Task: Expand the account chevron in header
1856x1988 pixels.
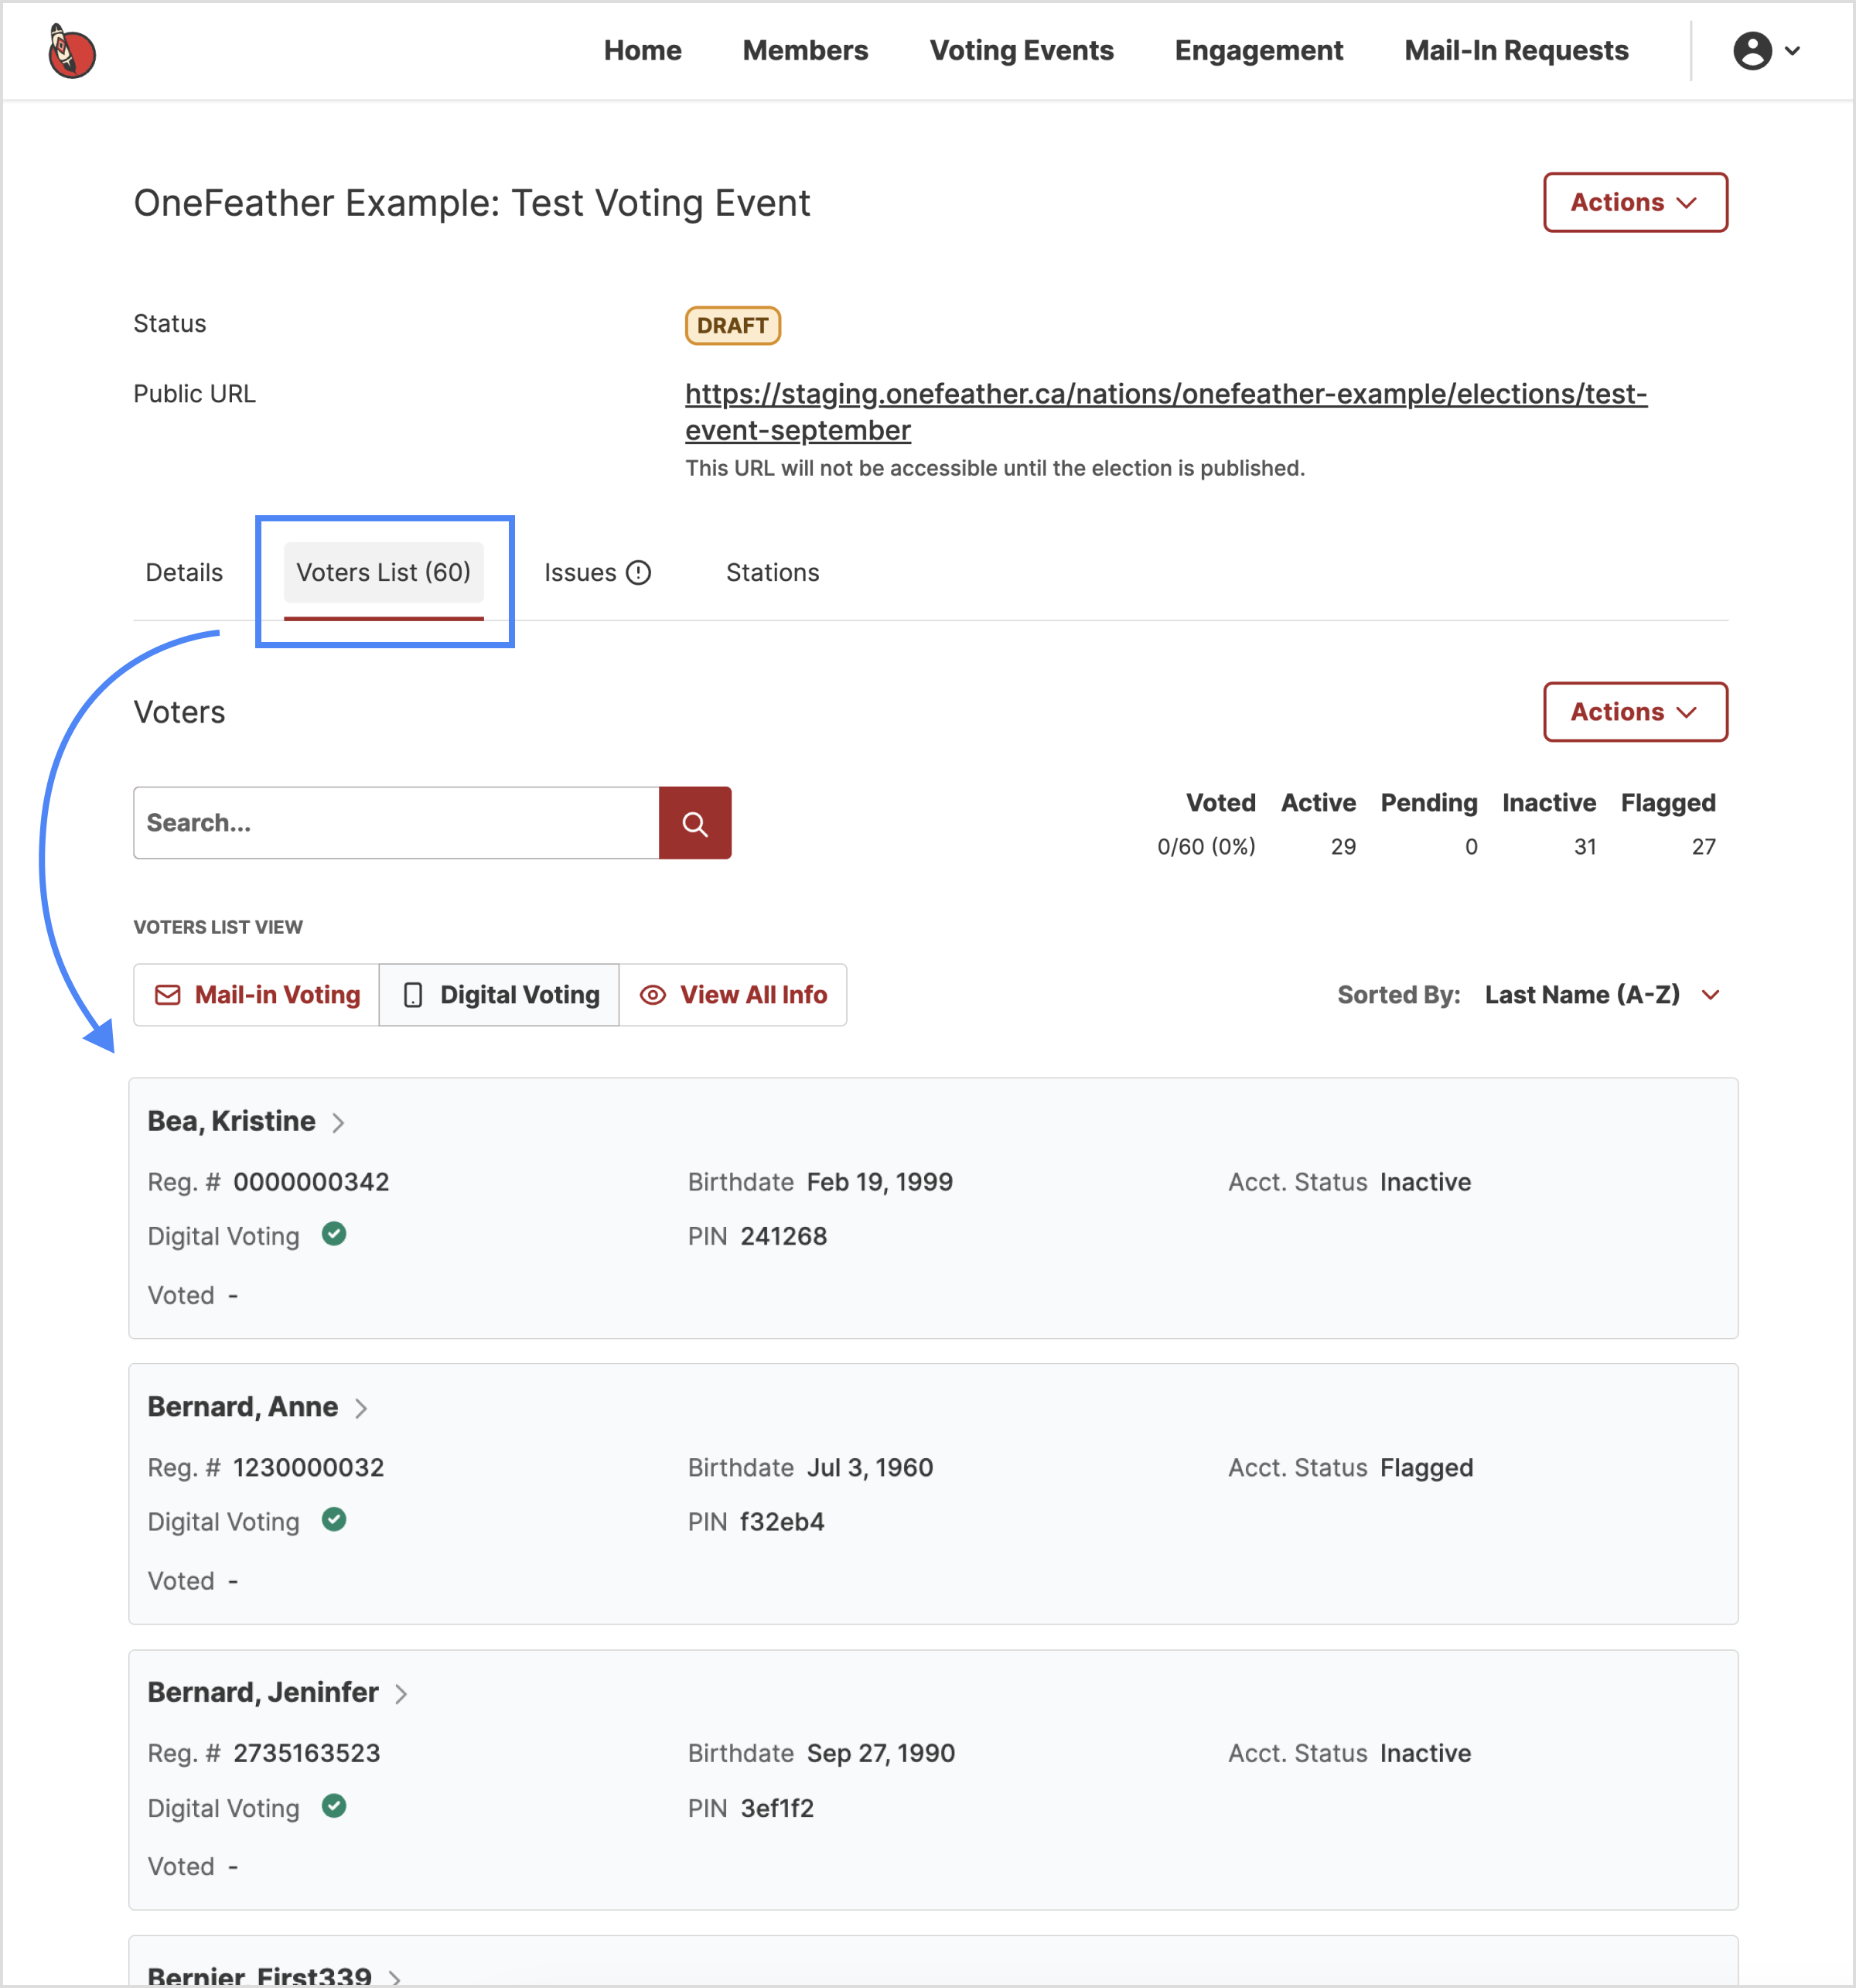Action: (x=1793, y=51)
